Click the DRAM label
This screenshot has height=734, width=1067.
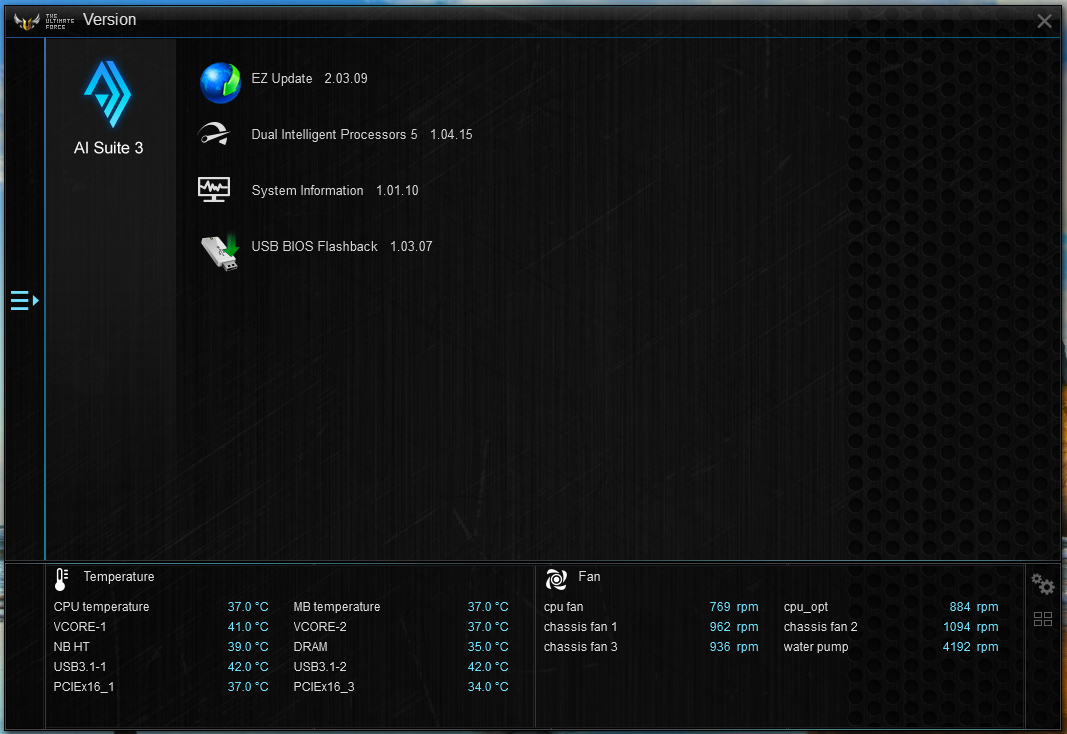310,646
